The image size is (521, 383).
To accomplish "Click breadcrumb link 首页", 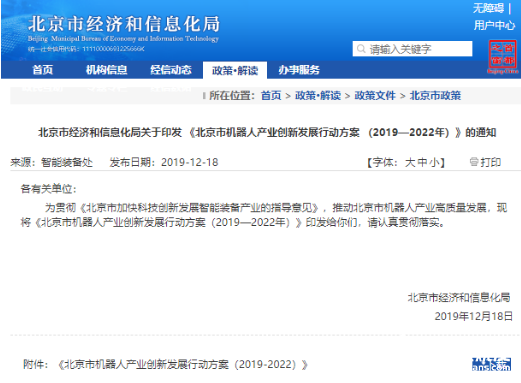I will [x=271, y=96].
